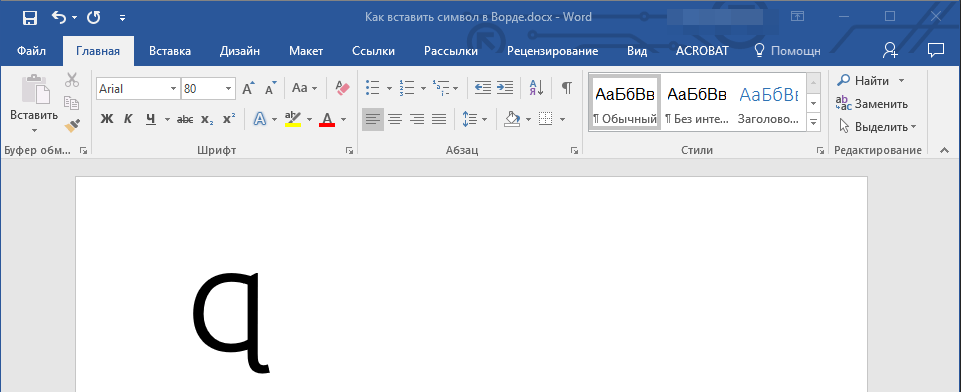Toggle superscript x² formatting
Image resolution: width=961 pixels, height=392 pixels.
coord(229,119)
